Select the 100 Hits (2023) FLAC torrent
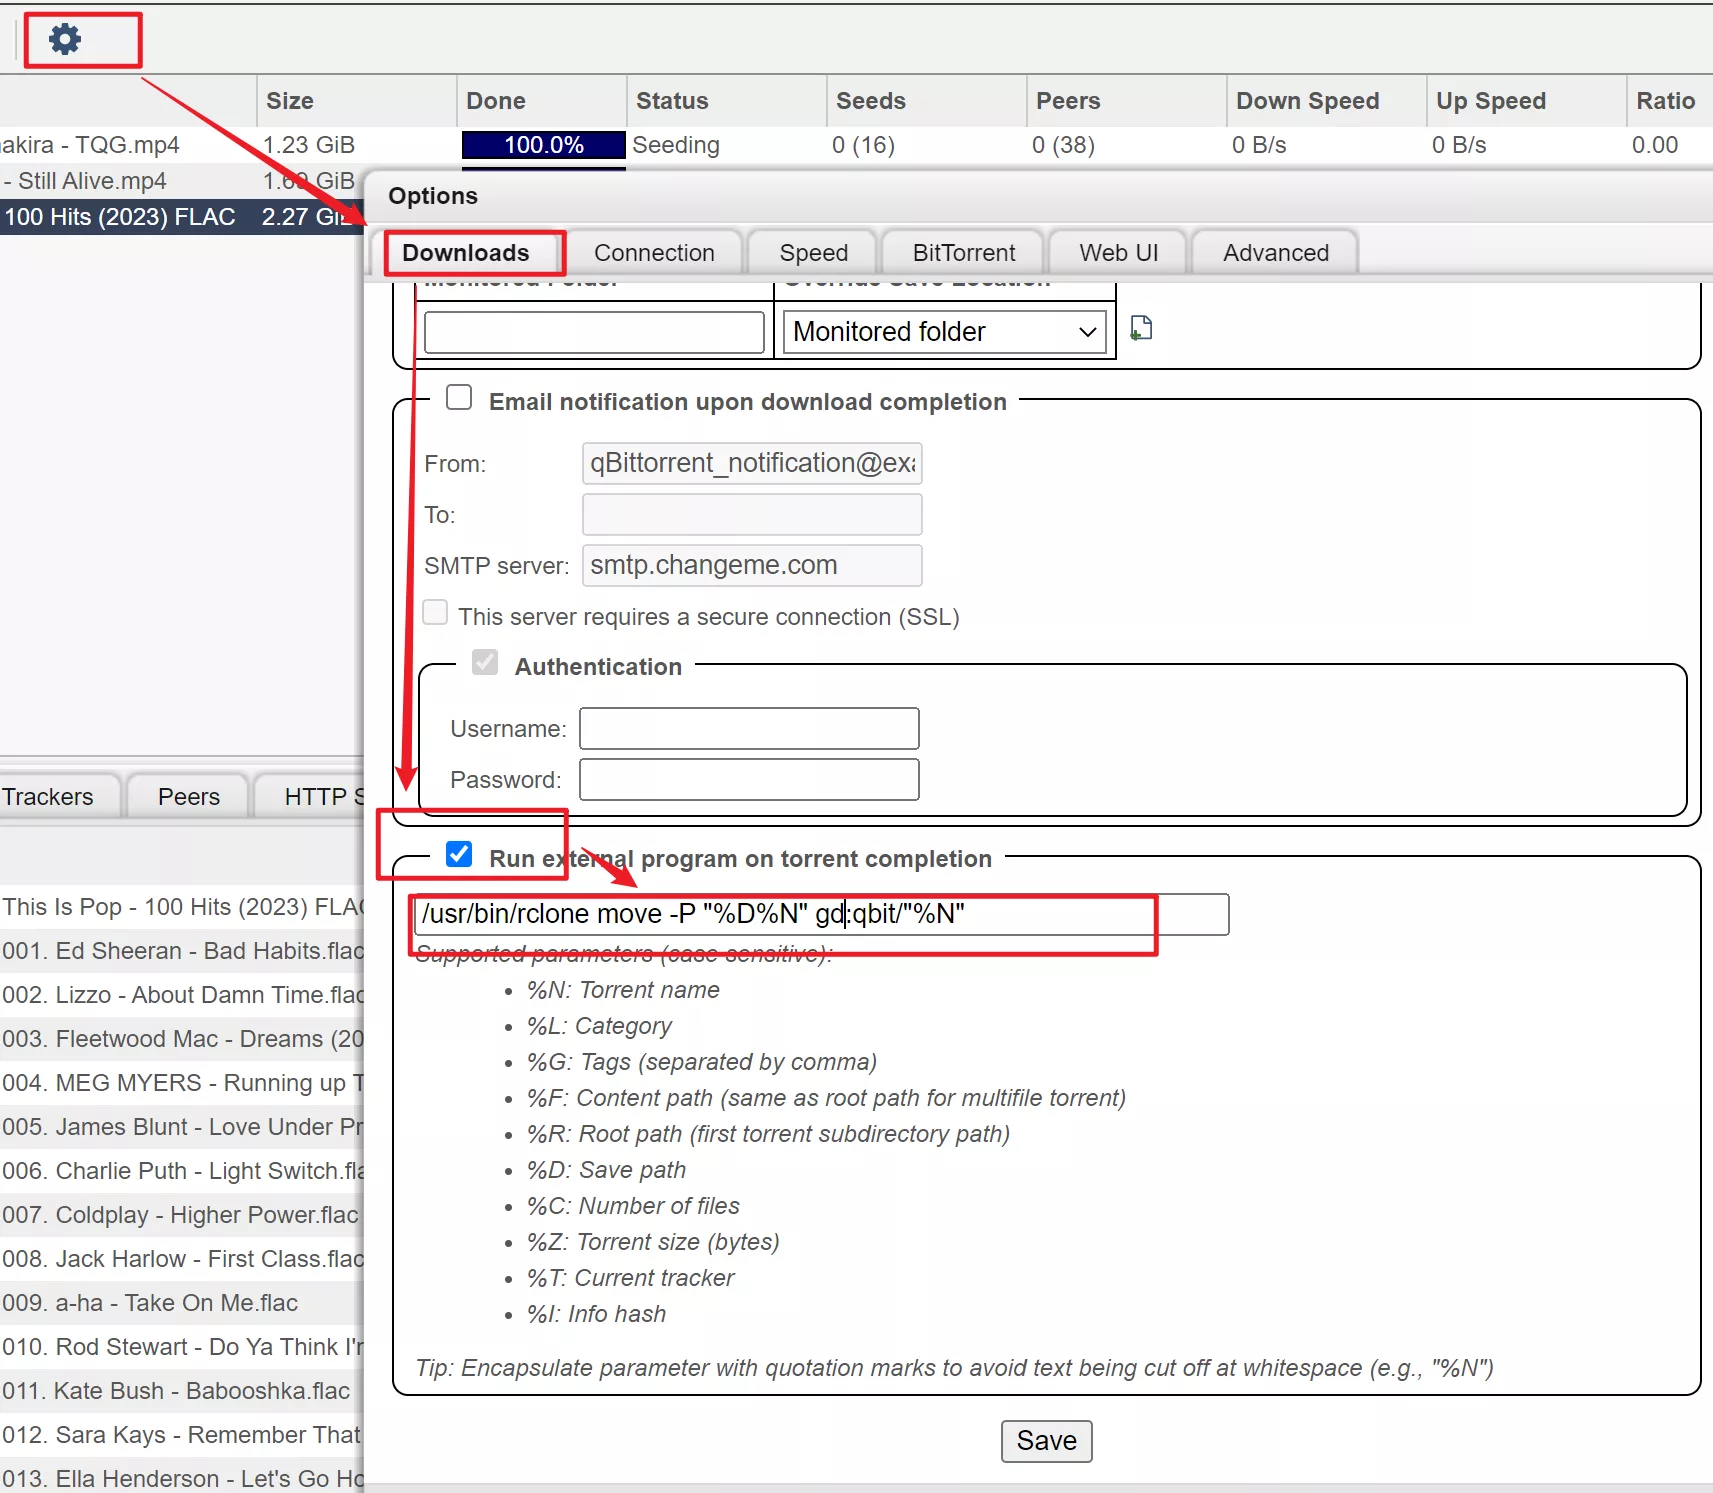 tap(120, 217)
